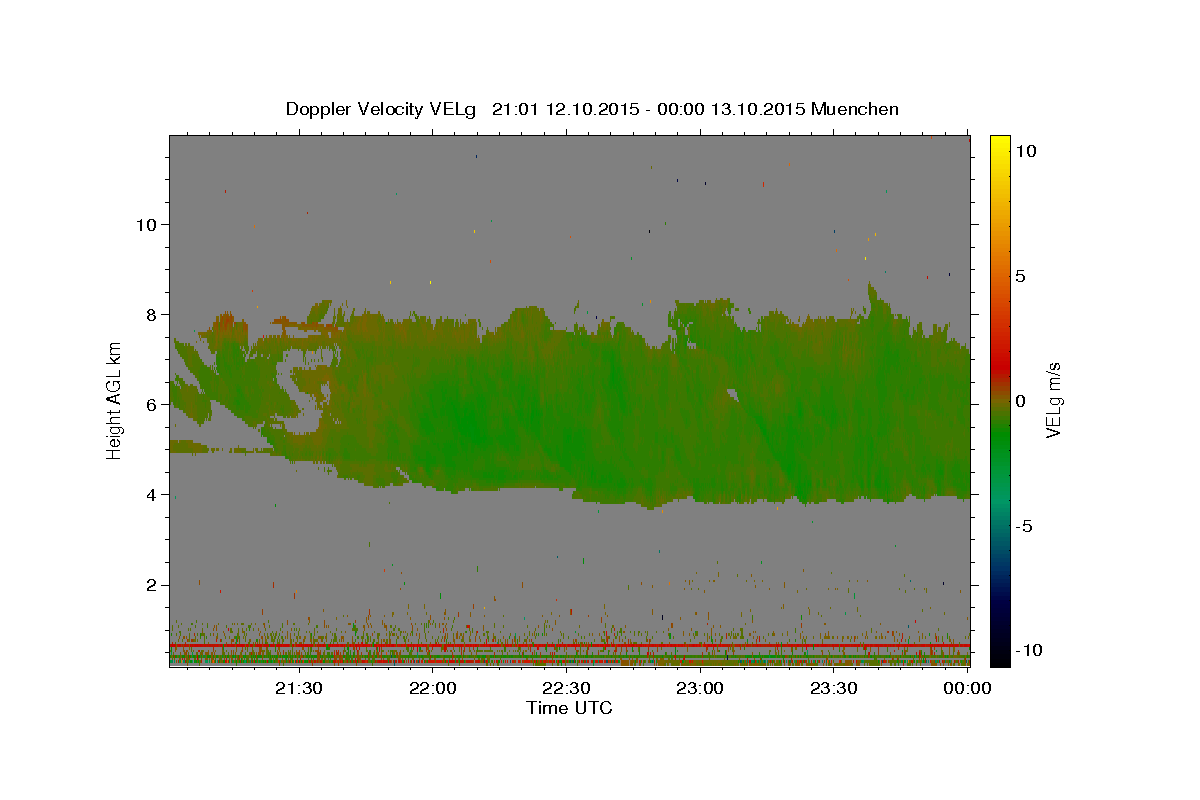Click the 00:00 time tick label
Image resolution: width=1200 pixels, height=800 pixels.
pos(967,688)
